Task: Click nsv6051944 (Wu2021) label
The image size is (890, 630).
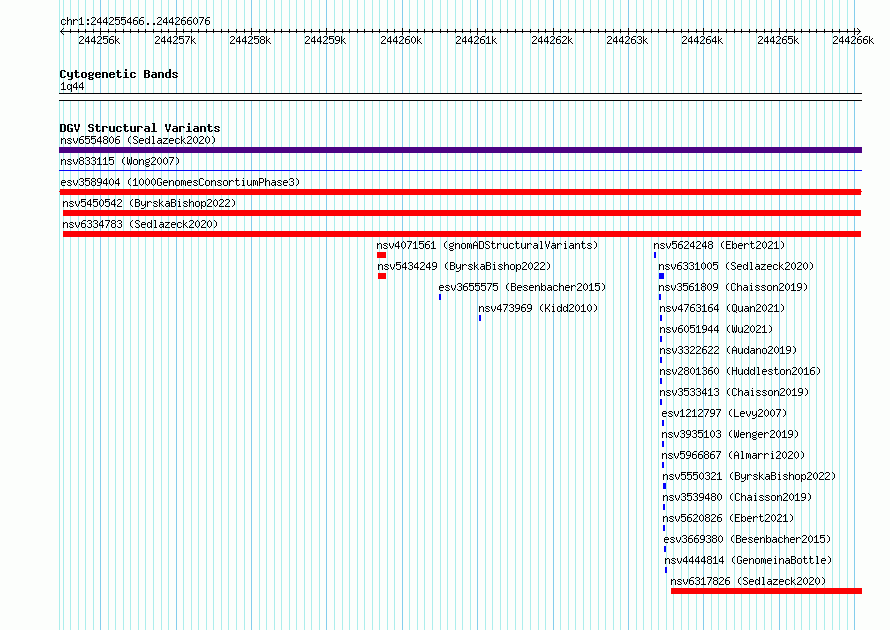Action: [x=716, y=329]
